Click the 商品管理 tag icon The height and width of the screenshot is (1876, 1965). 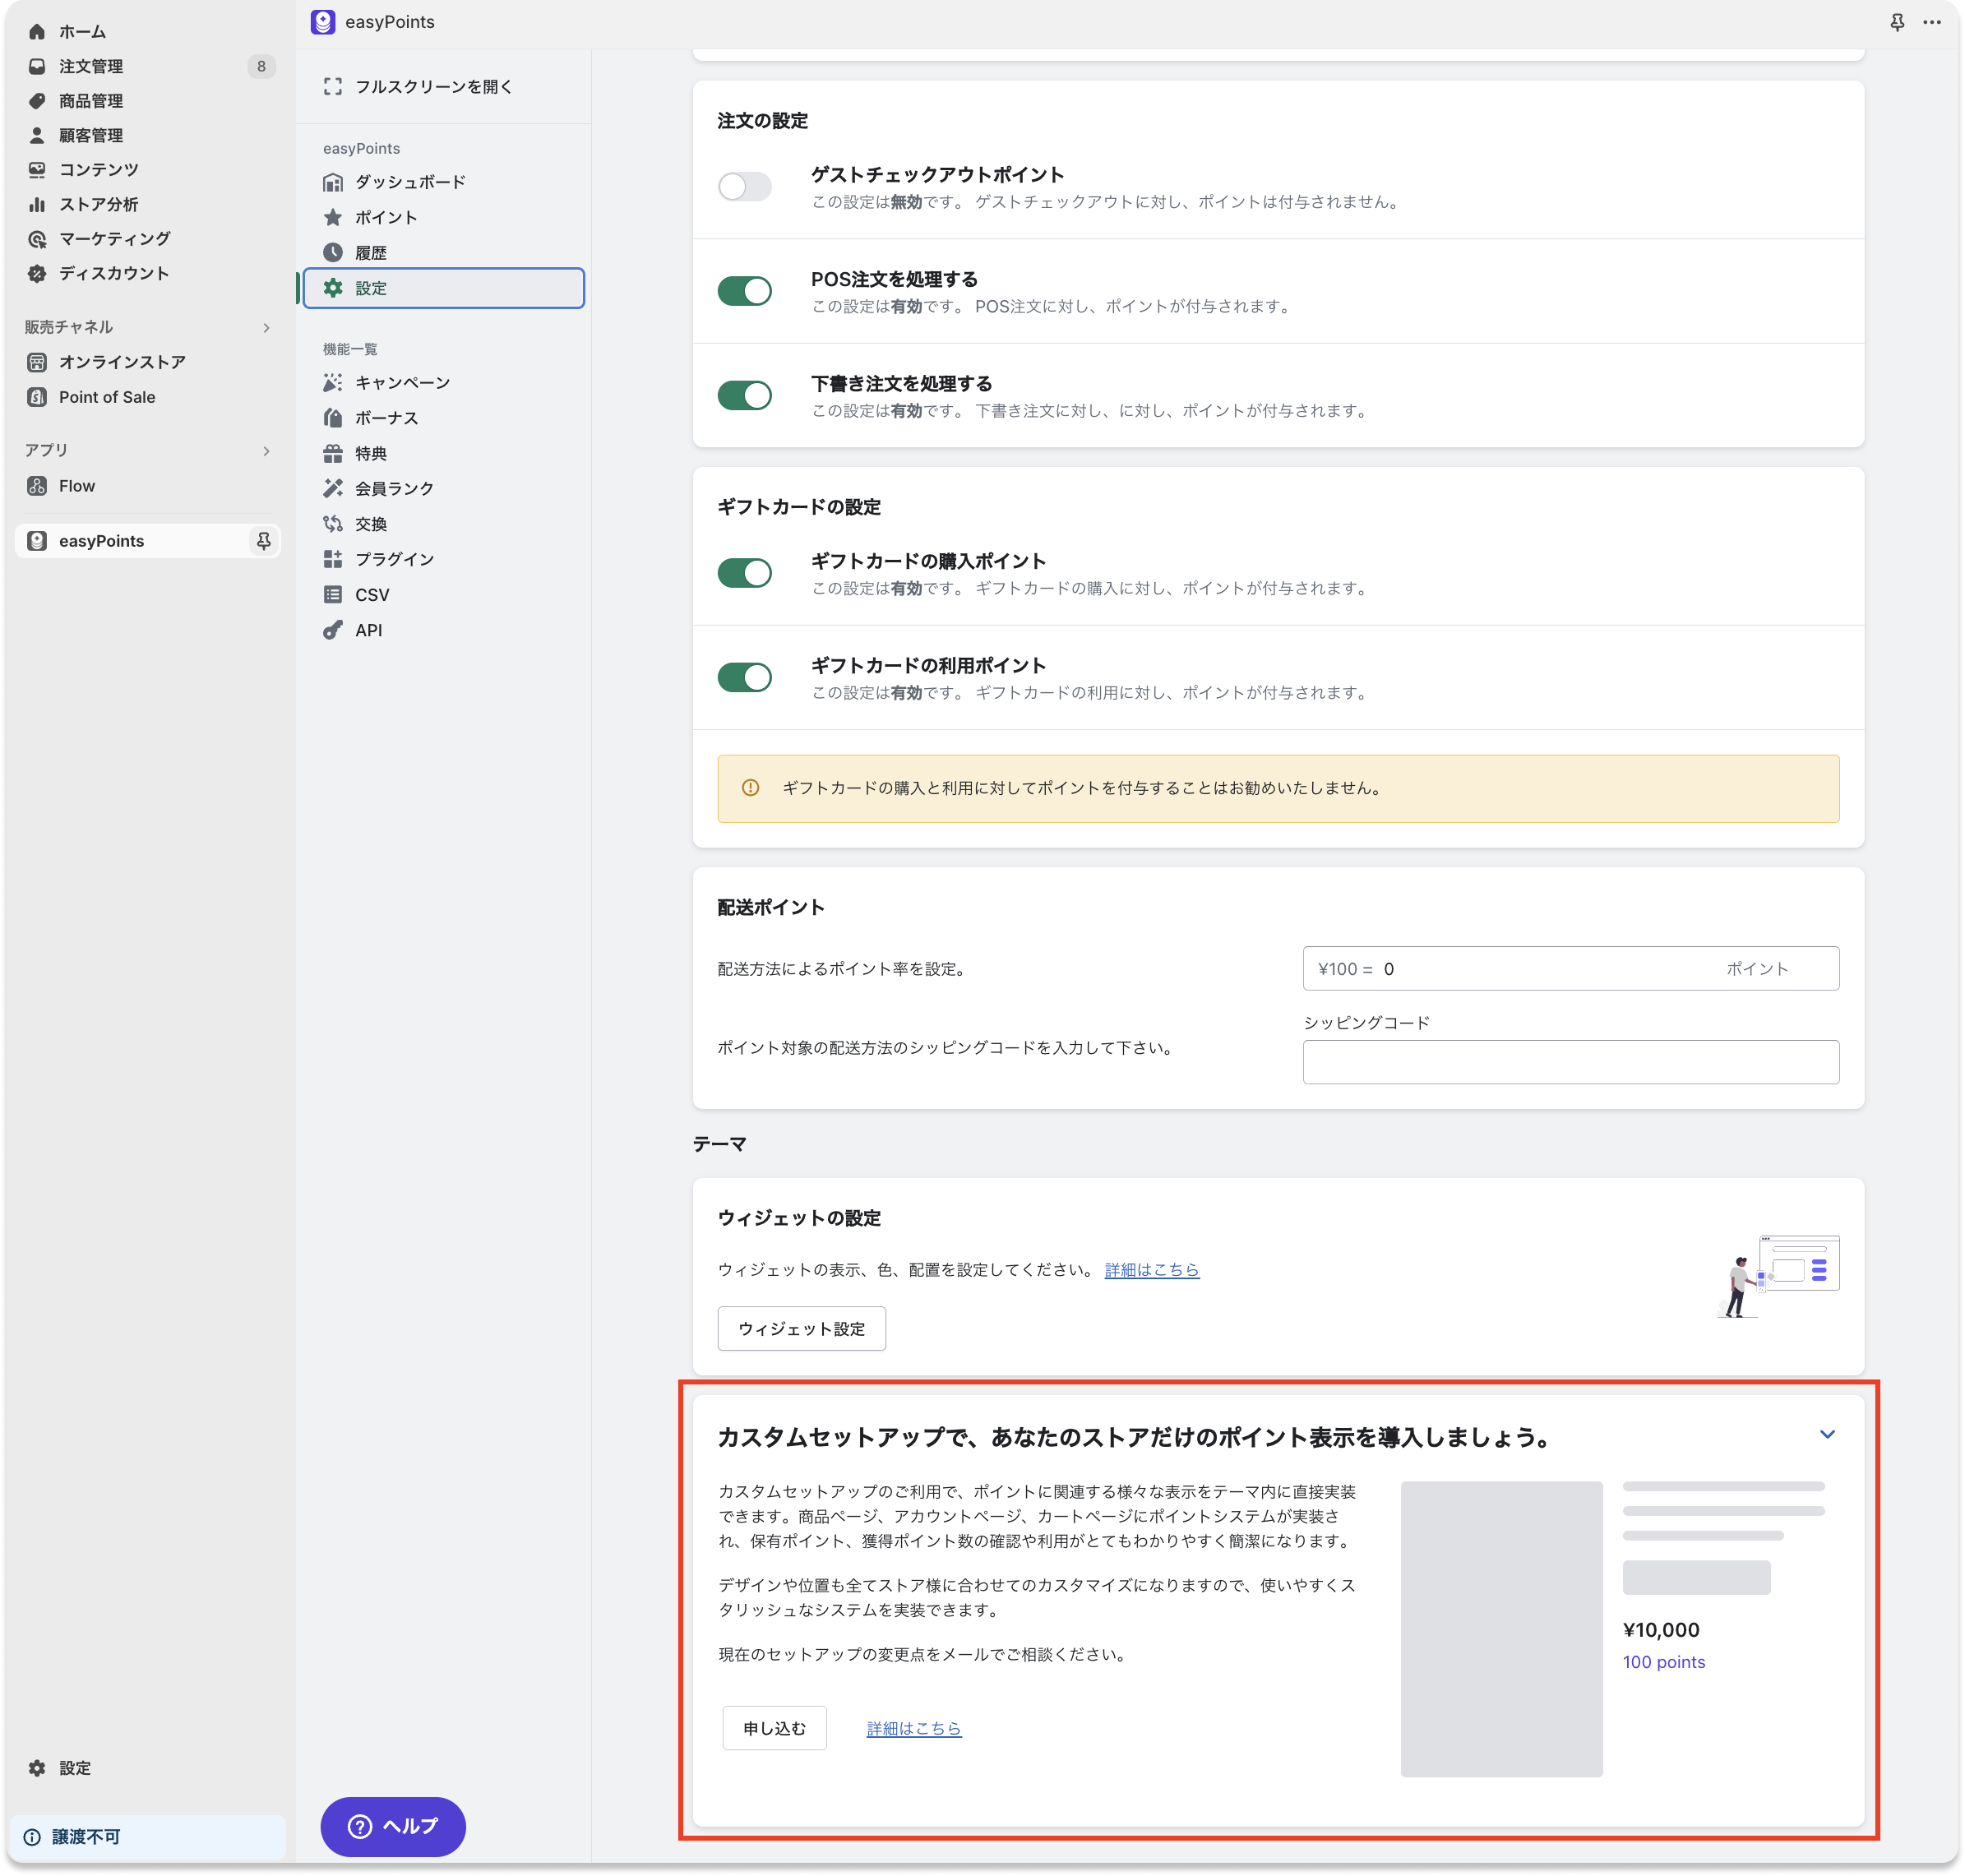37,101
